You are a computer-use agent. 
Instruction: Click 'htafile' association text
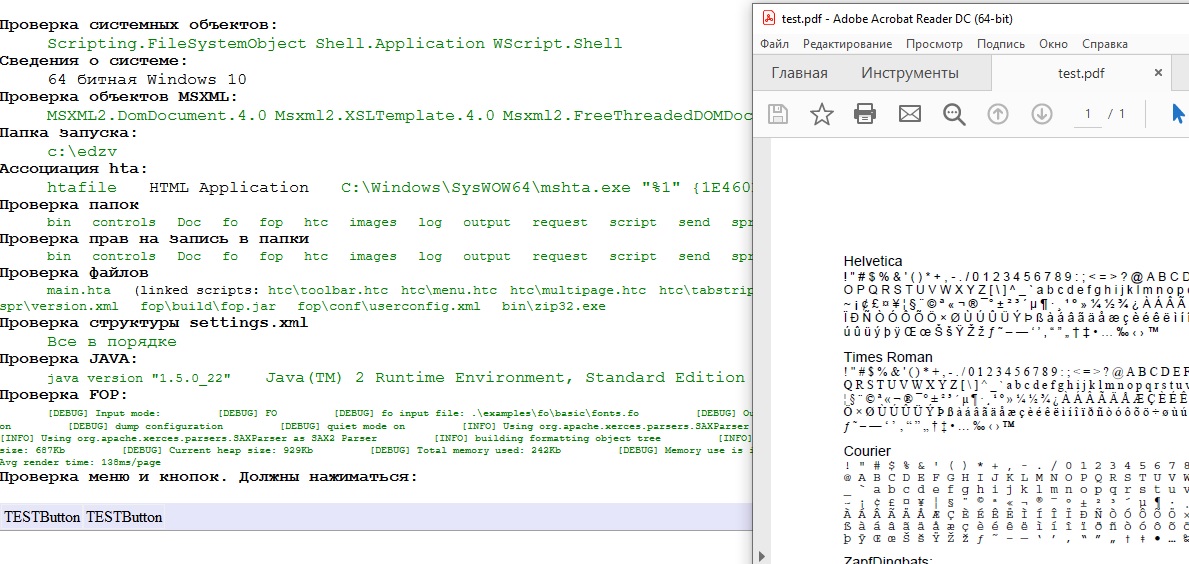pos(82,187)
